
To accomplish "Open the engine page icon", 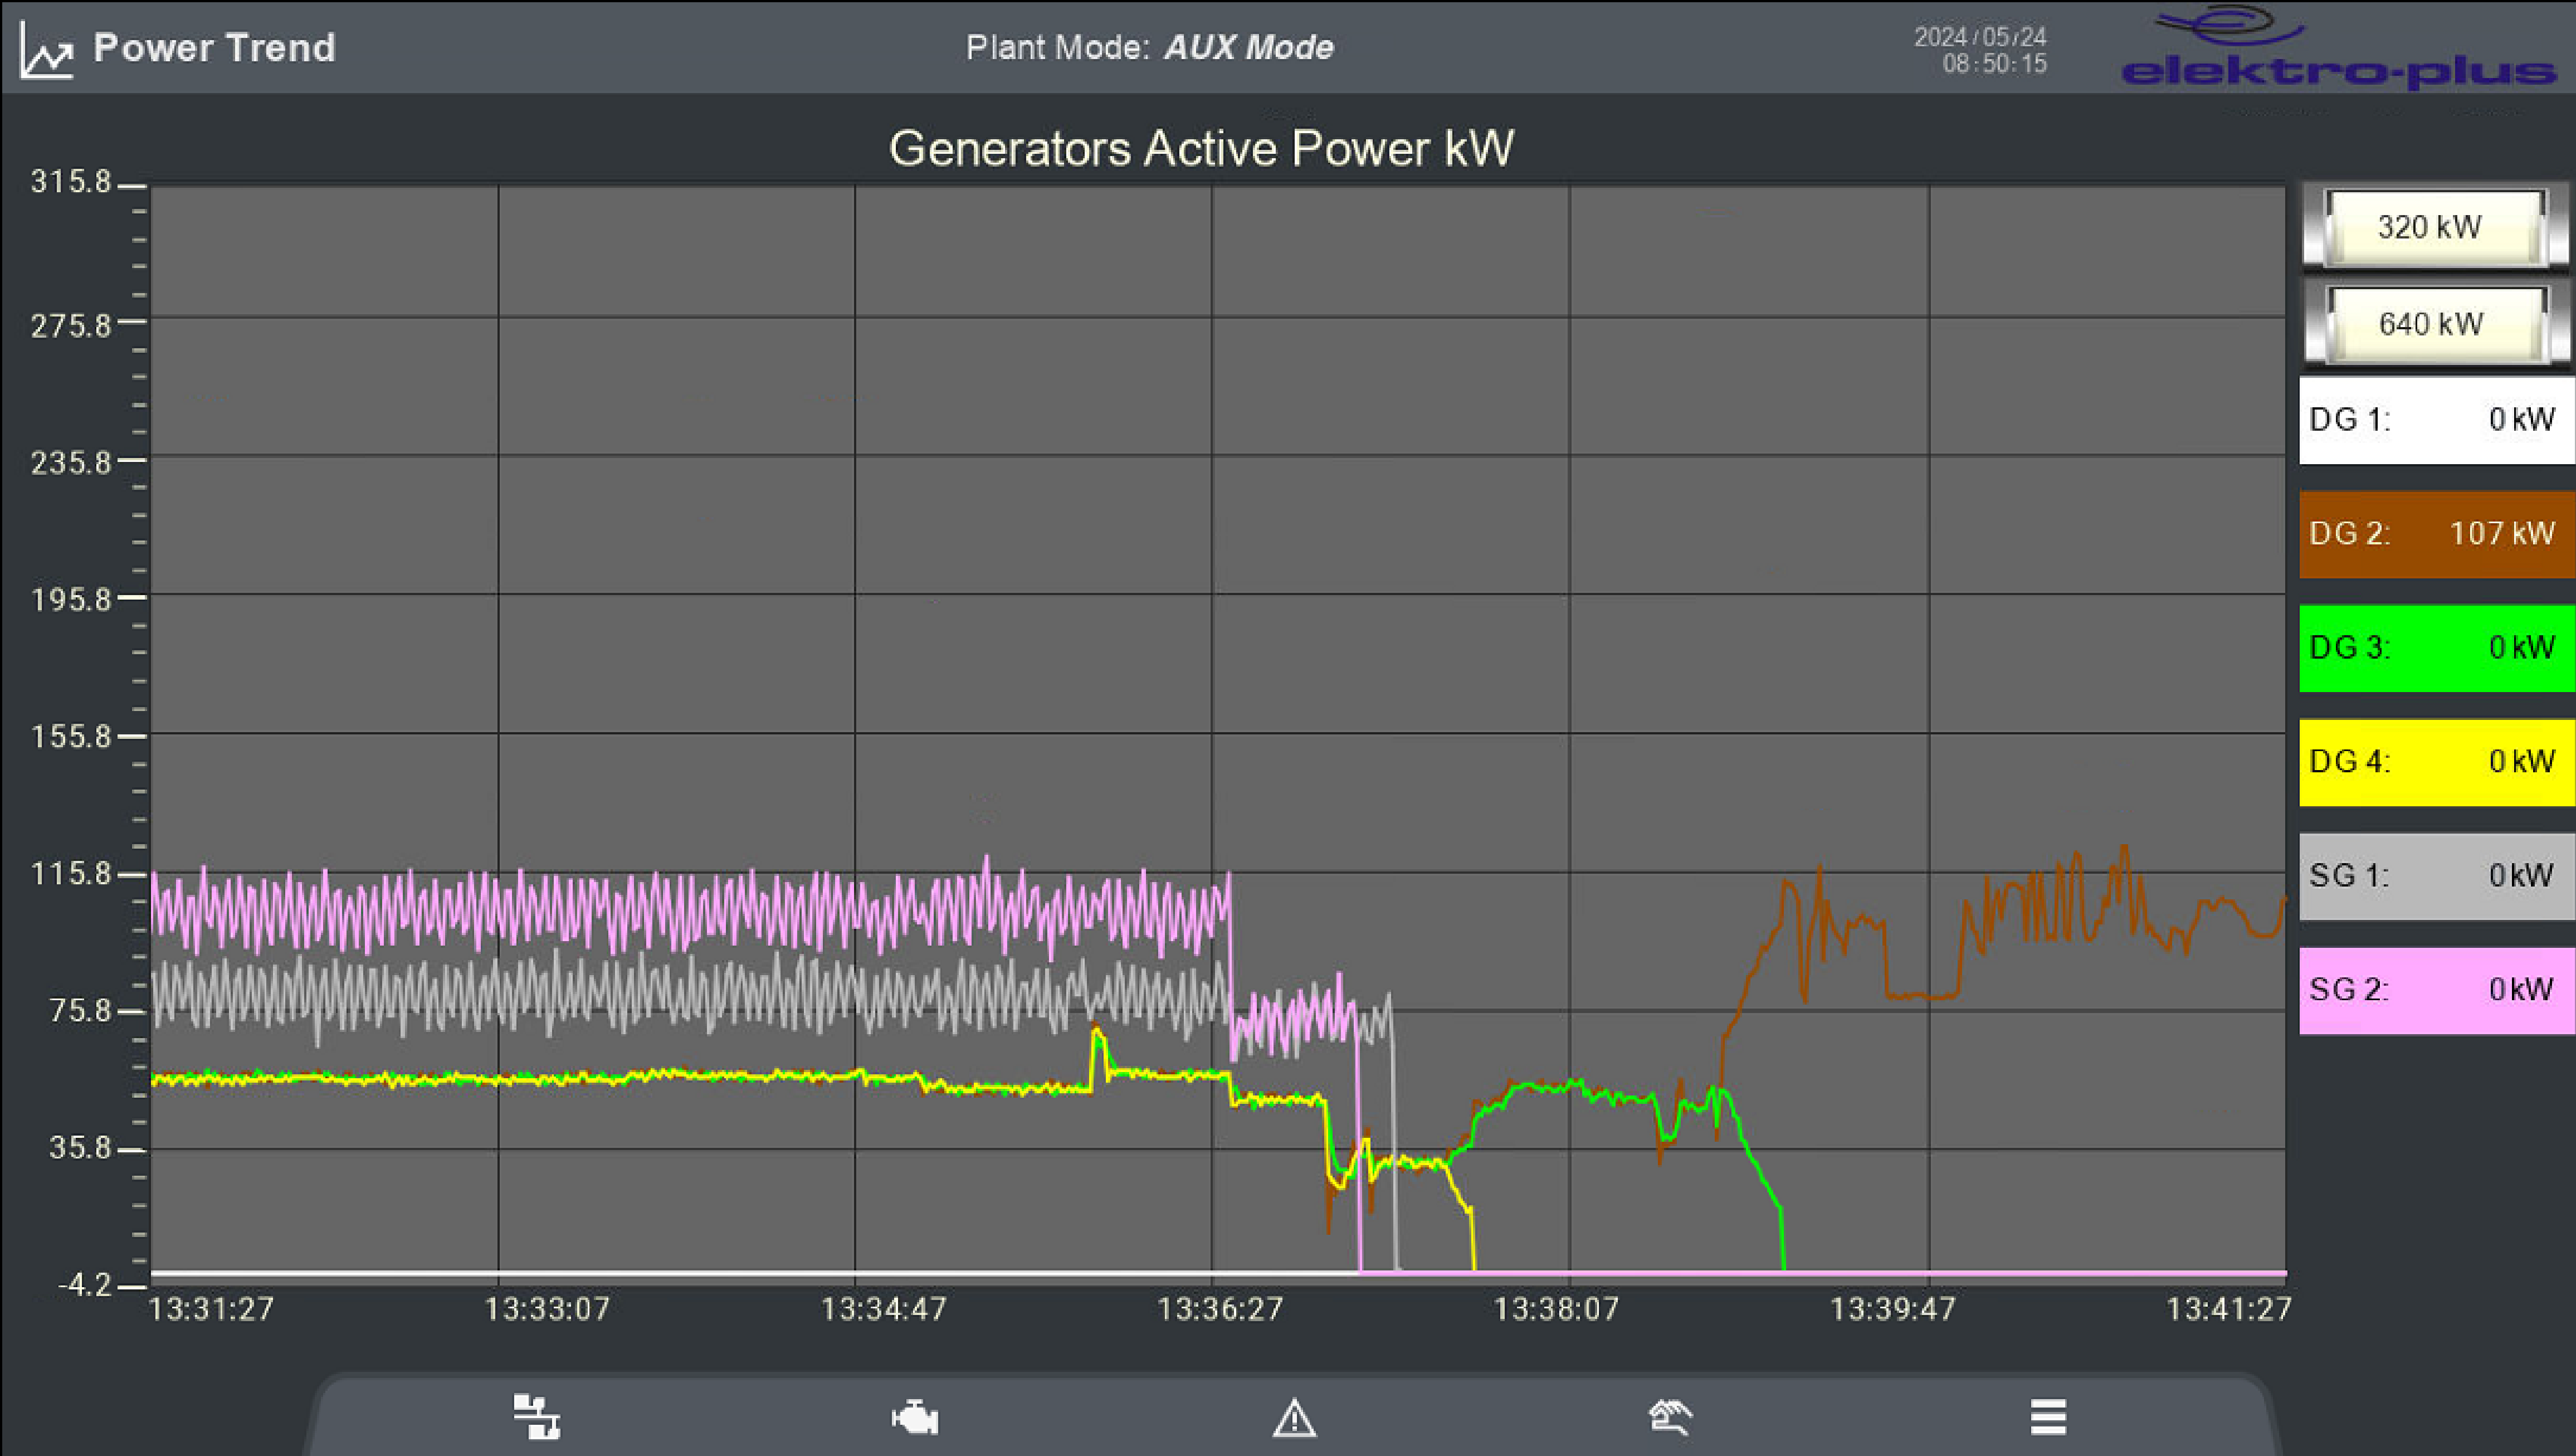I will point(915,1418).
